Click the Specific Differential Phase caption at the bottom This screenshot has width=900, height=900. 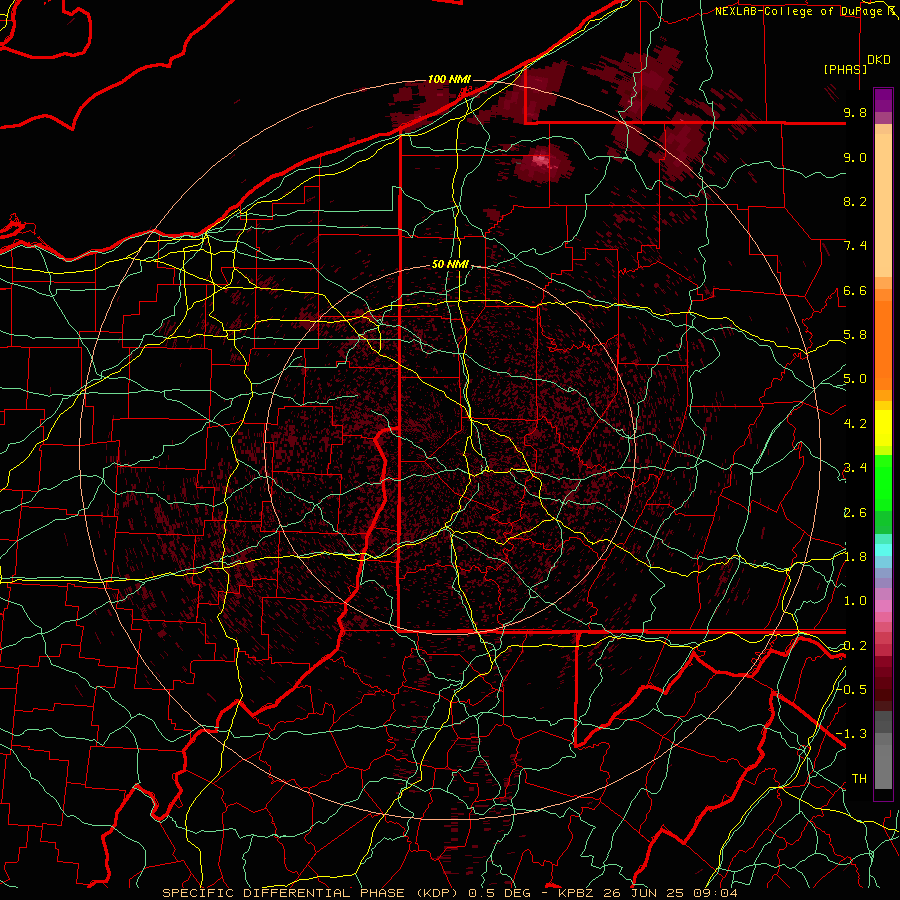click(450, 893)
